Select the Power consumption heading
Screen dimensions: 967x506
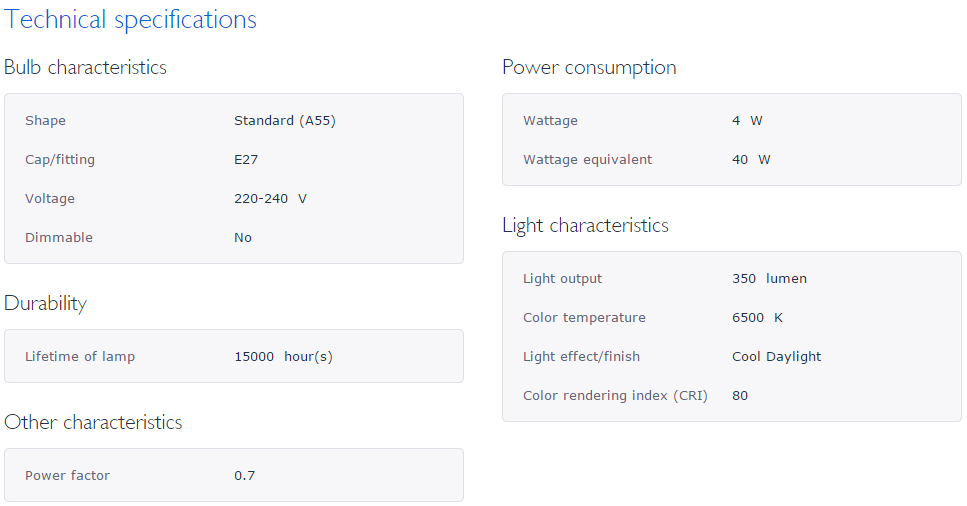coord(589,67)
